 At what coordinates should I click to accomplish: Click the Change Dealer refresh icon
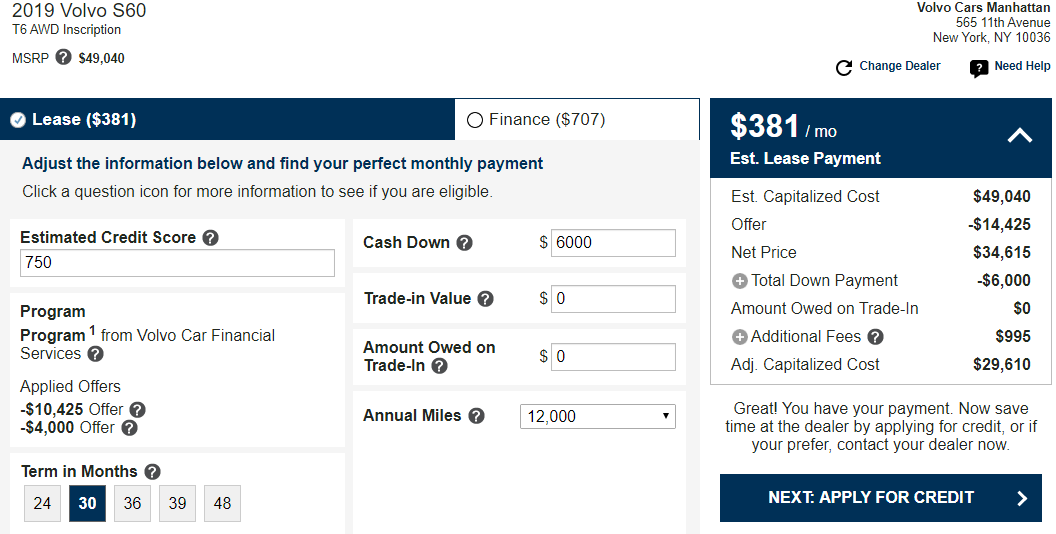(x=844, y=67)
